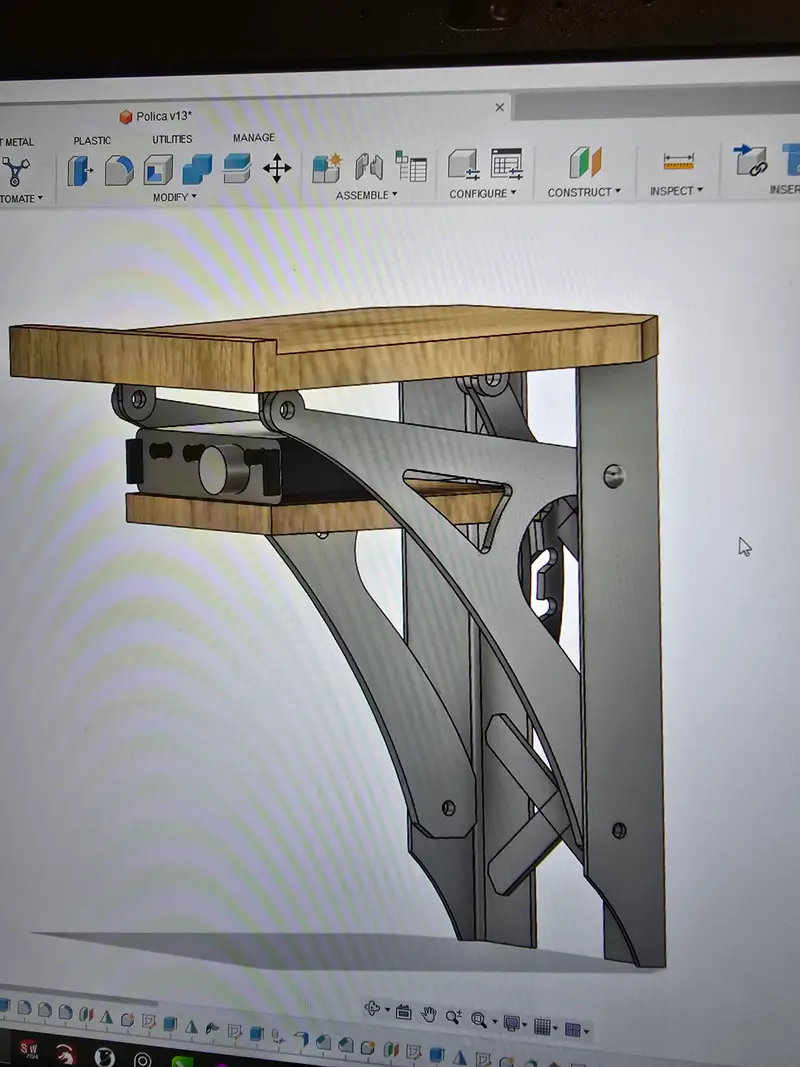
Task: Switch to the PLASTIC tab
Action: point(92,141)
